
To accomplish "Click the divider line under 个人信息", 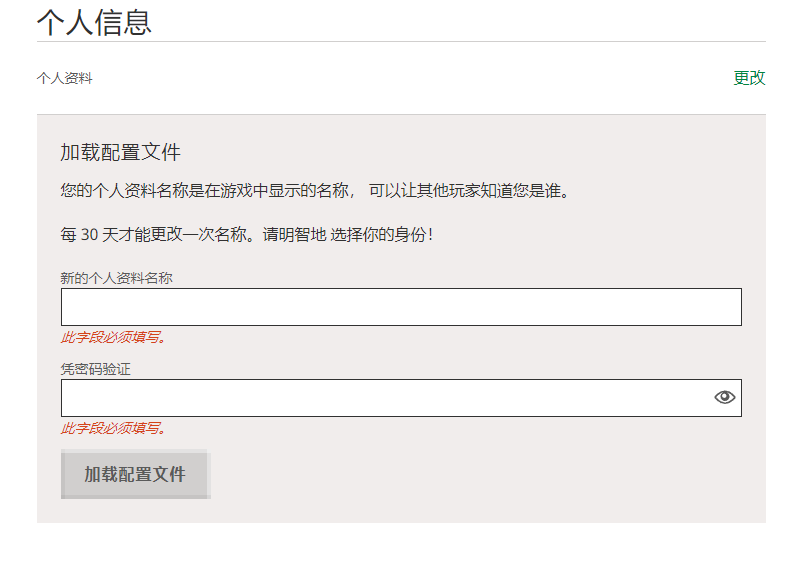I will point(401,42).
